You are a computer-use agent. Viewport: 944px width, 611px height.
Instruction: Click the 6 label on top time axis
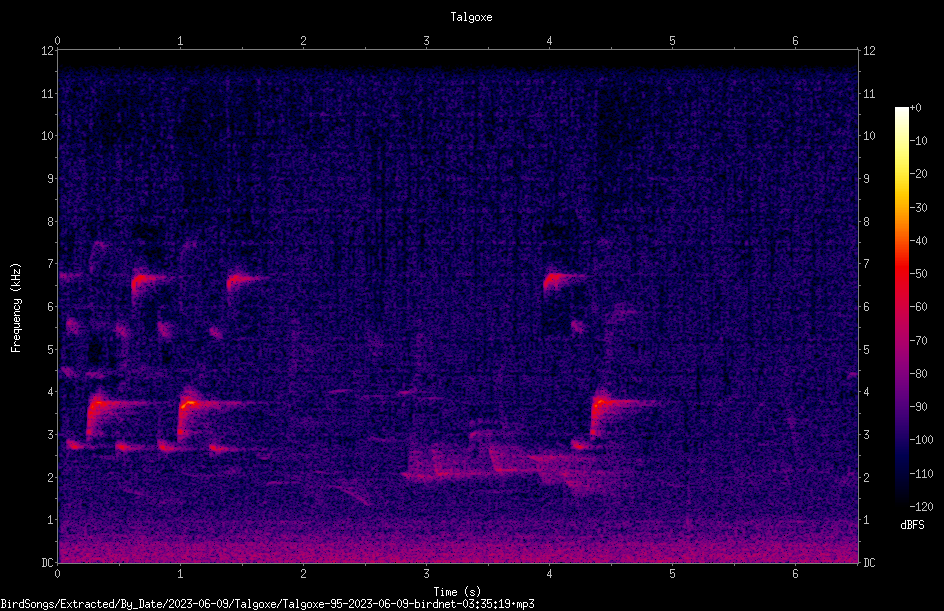(x=795, y=41)
